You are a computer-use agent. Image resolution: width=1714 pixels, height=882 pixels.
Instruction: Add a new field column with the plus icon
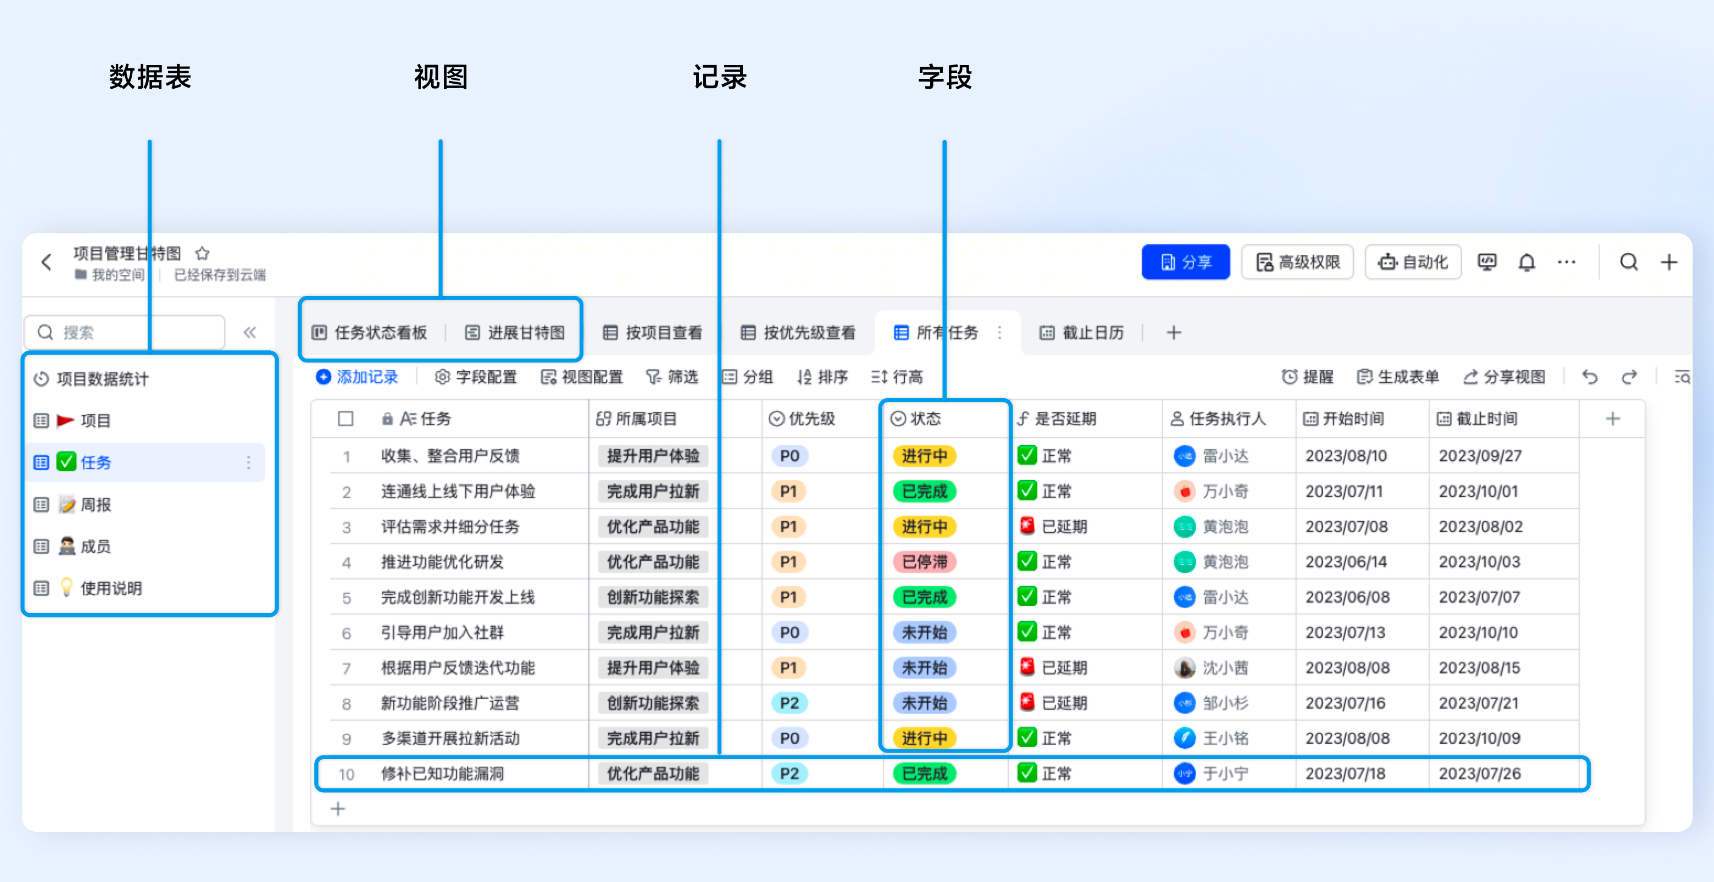[1612, 419]
